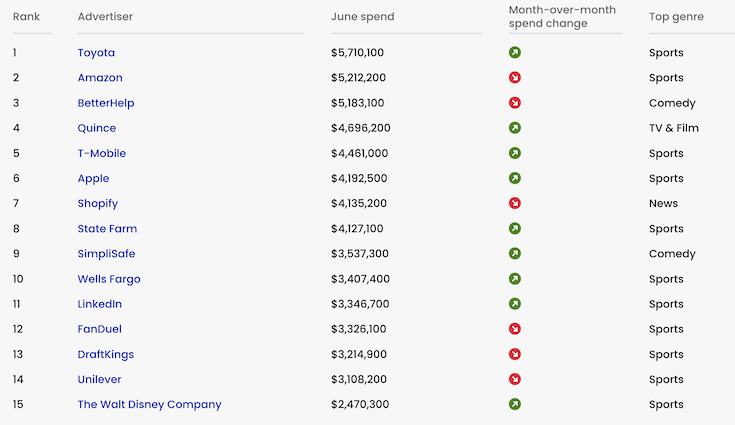Click Quince's green spend change icon
Screen dimensions: 735x425
pyautogui.click(x=515, y=127)
